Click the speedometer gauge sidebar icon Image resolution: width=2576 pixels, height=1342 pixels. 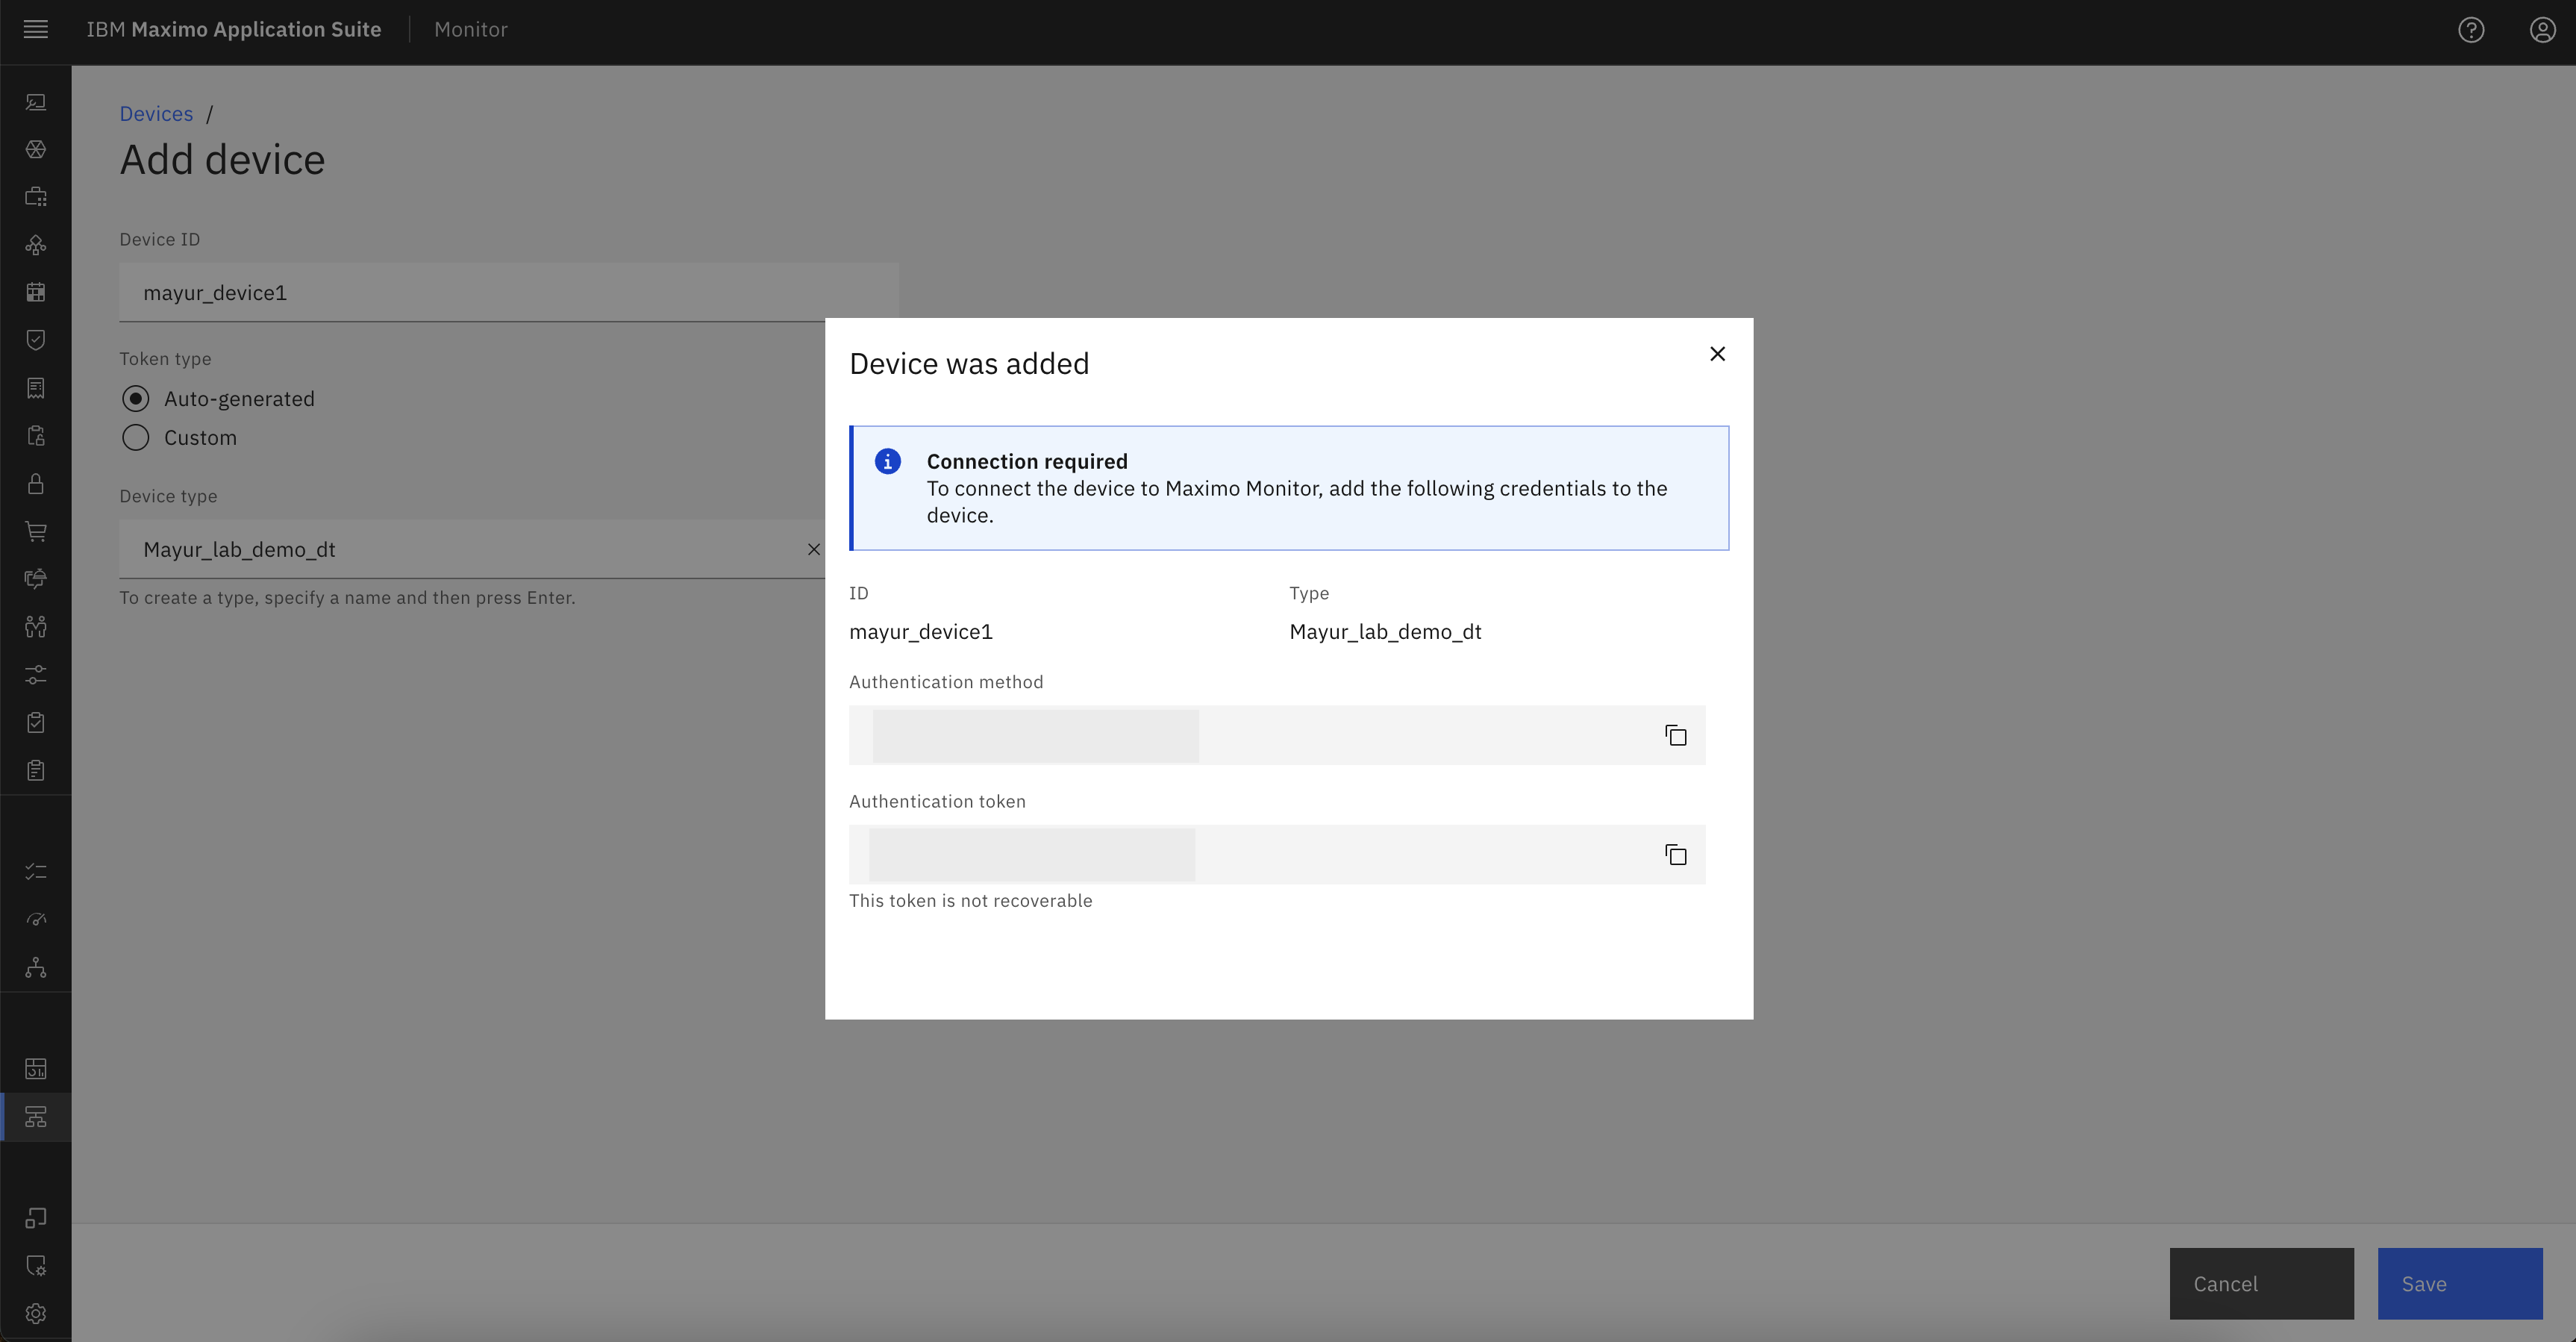pos(36,920)
